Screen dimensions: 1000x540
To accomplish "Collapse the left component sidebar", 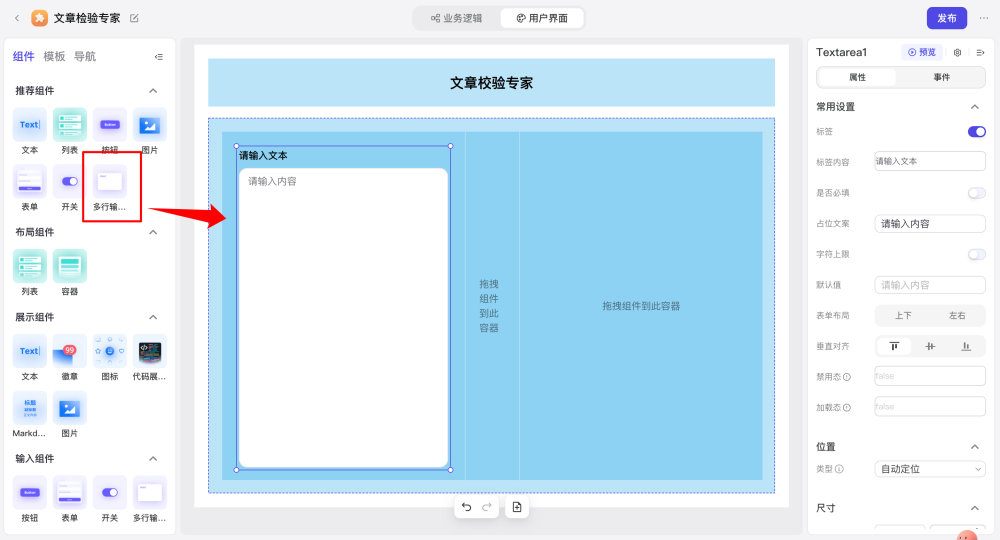I will pyautogui.click(x=159, y=57).
